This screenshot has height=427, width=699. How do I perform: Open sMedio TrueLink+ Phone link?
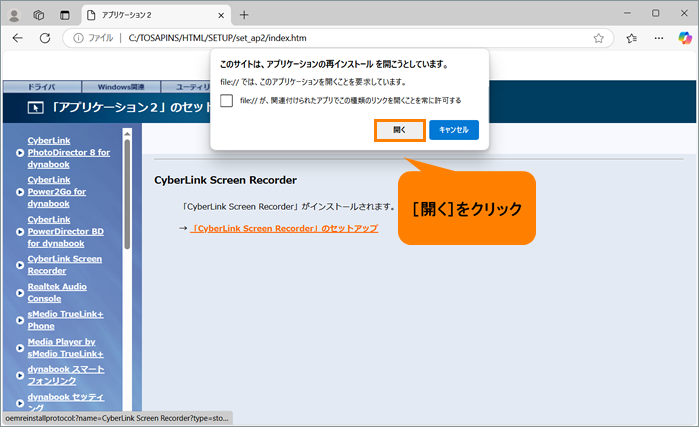point(66,320)
